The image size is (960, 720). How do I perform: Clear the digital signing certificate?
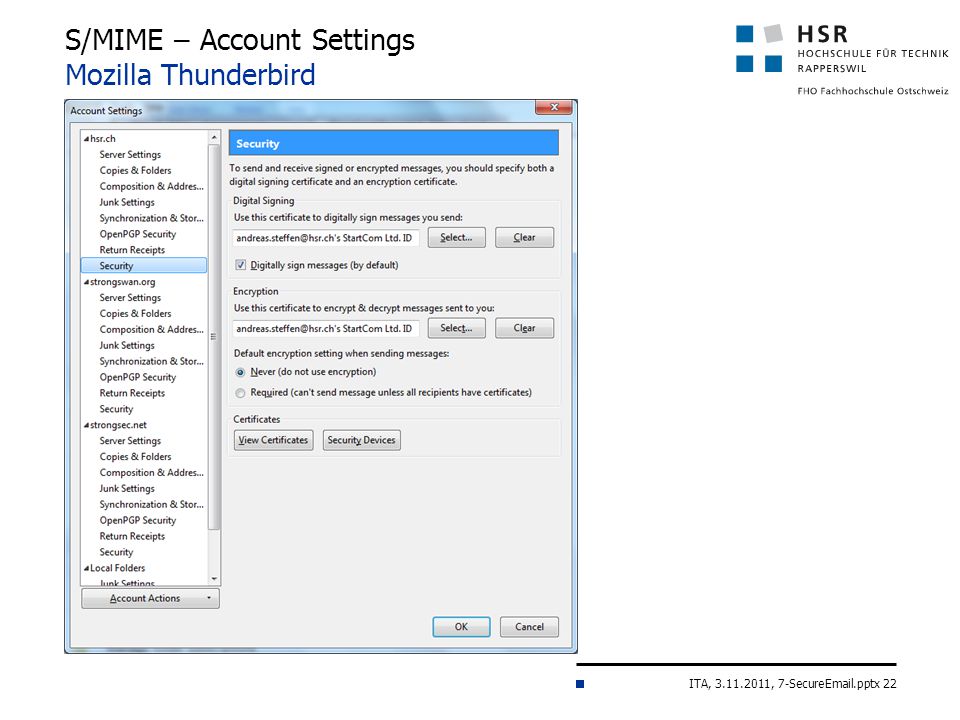[524, 238]
